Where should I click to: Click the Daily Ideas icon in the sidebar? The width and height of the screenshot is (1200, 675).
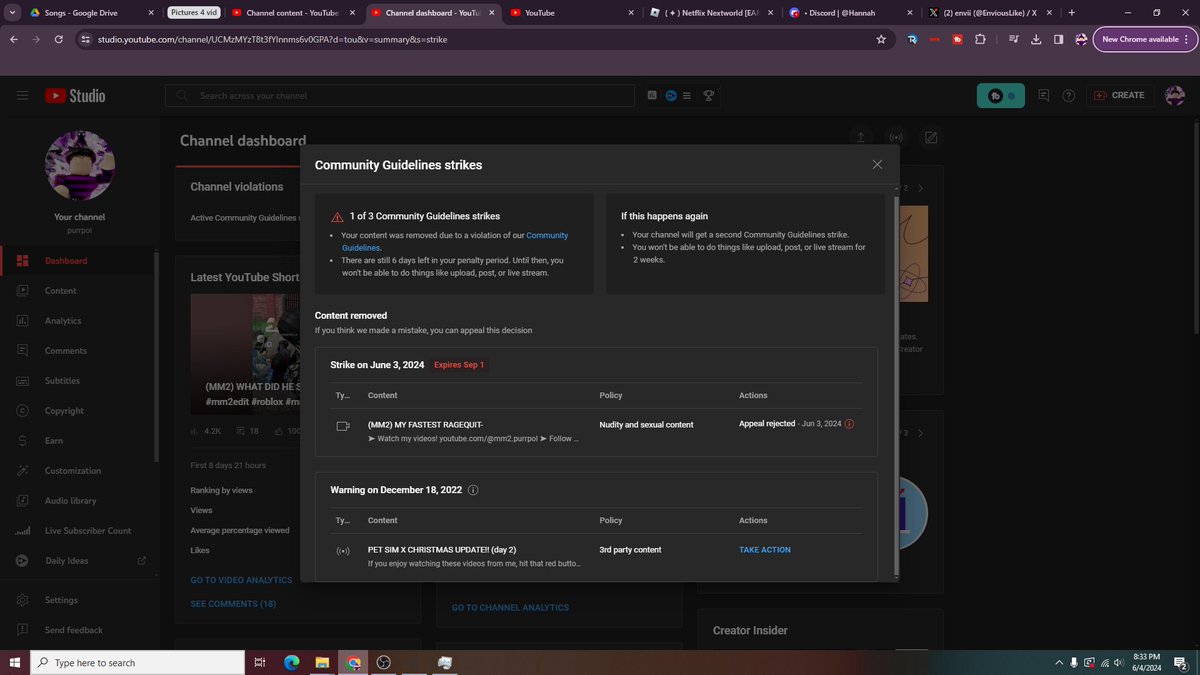(22, 561)
